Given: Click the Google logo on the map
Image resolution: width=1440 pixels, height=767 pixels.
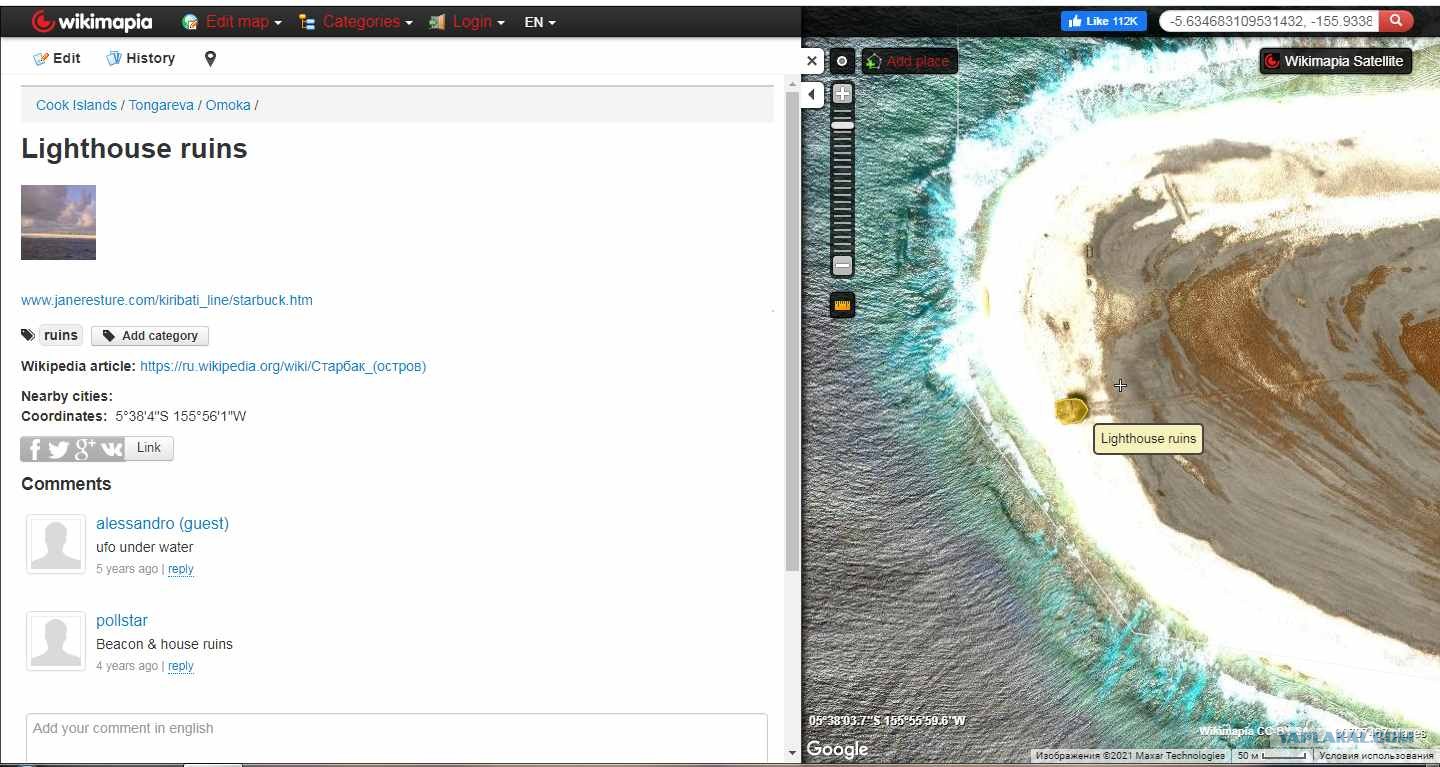Looking at the screenshot, I should [x=837, y=749].
